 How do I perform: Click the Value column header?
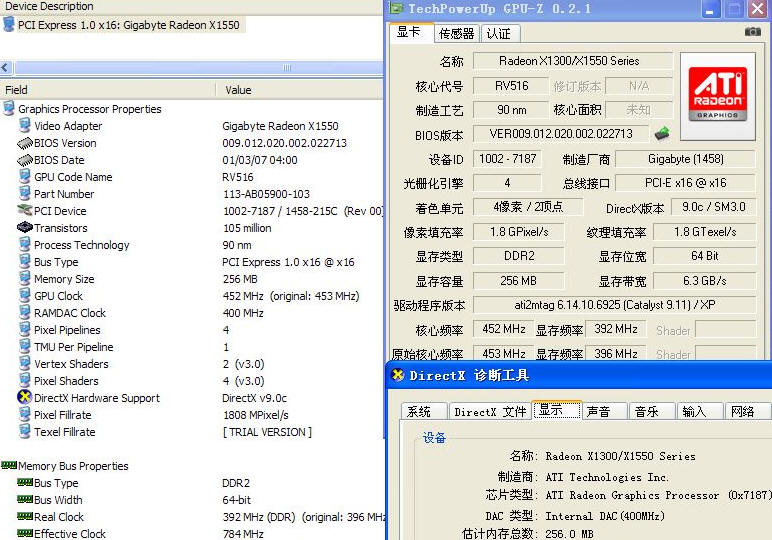coord(299,90)
